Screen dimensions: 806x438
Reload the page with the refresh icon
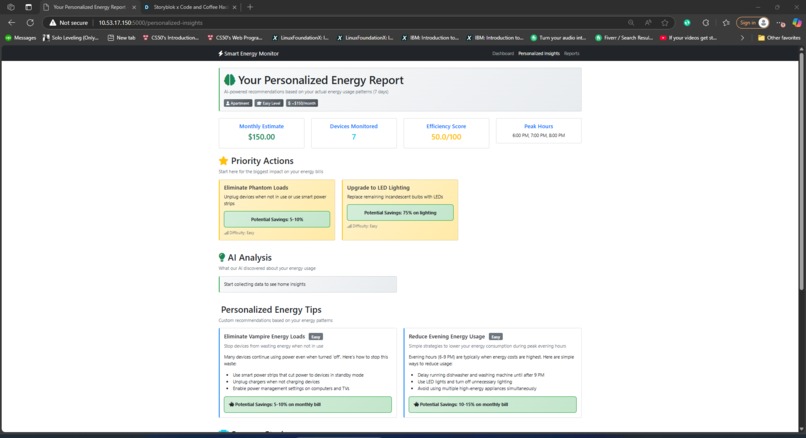[30, 23]
